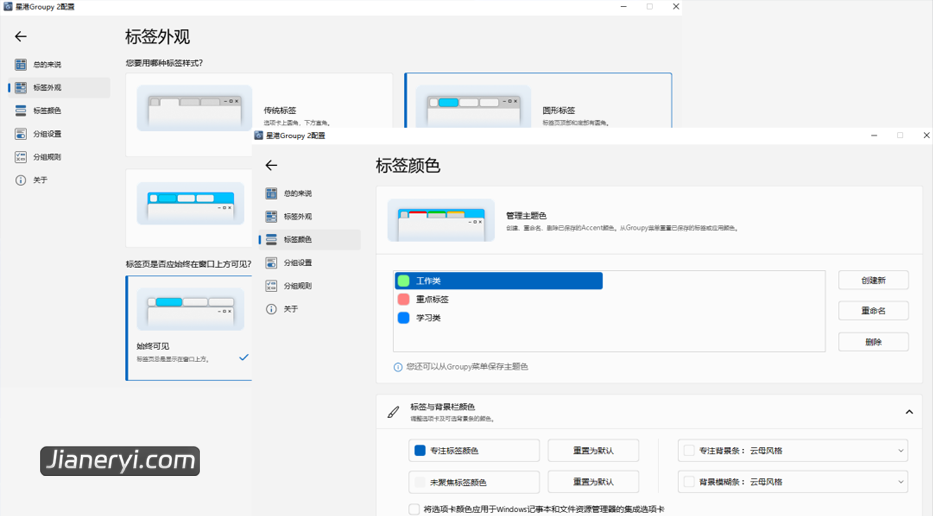Open 专注背景条 云母风格 dropdown
933x516 pixels.
tap(793, 451)
